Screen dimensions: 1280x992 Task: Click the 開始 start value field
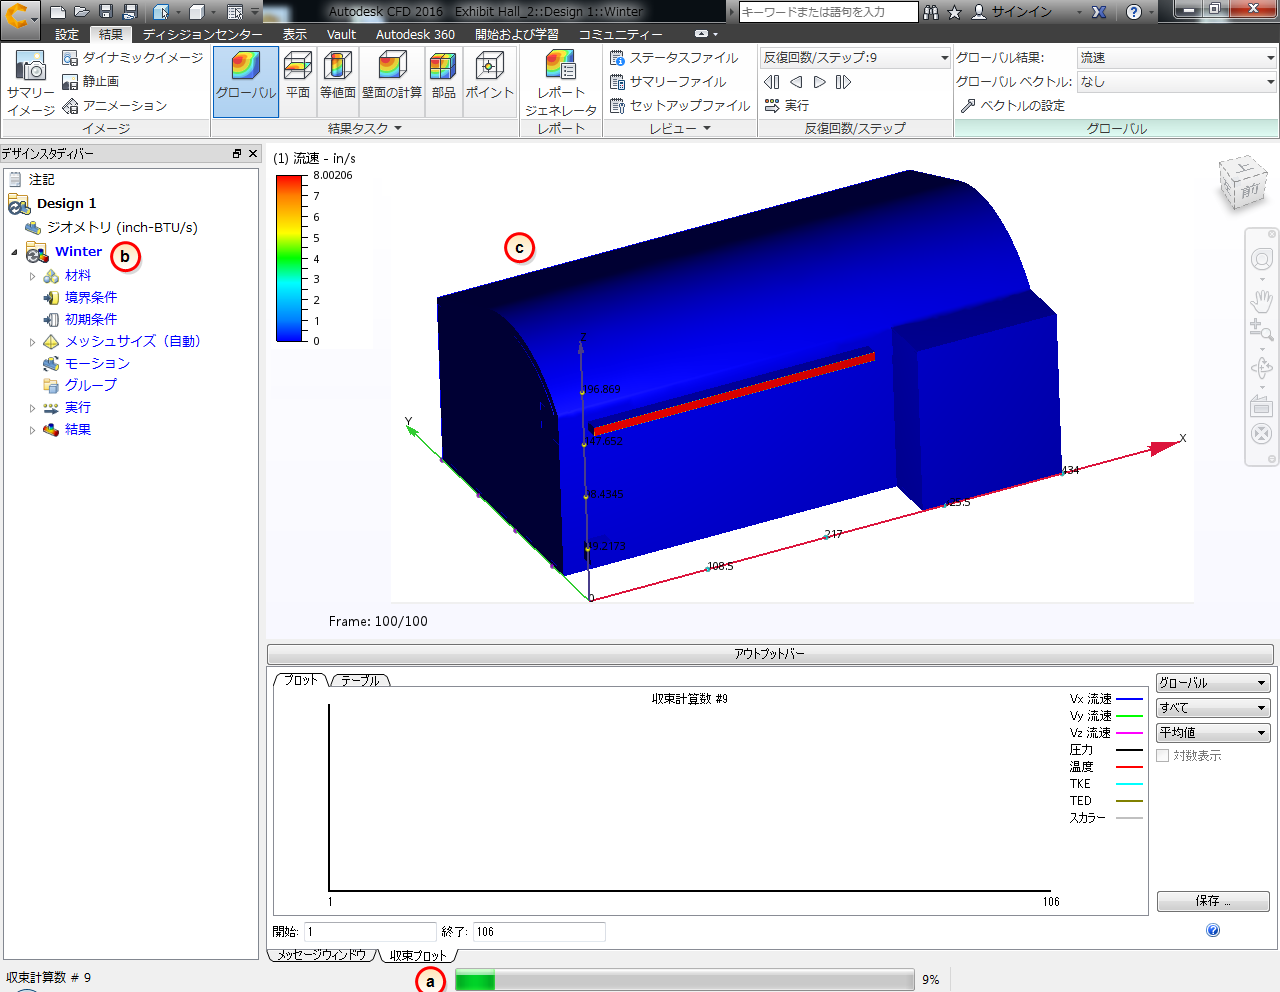(x=370, y=932)
